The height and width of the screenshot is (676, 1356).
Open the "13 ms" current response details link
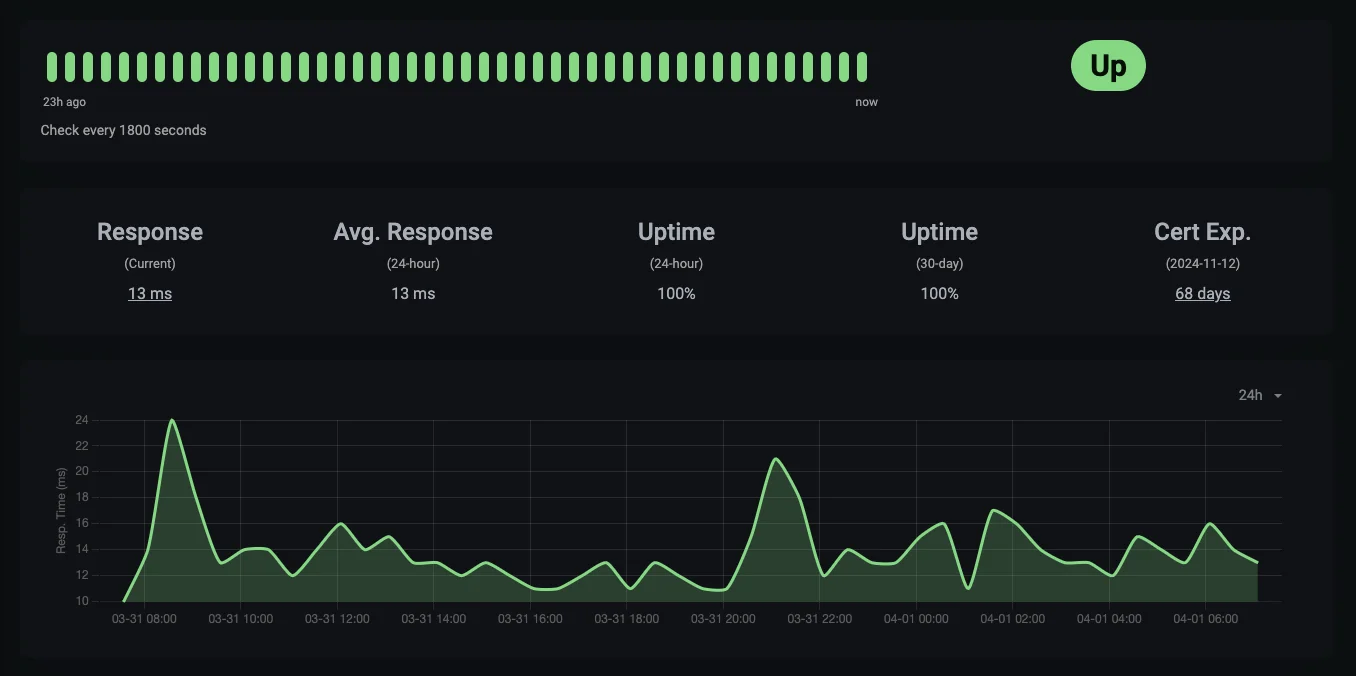(x=149, y=293)
